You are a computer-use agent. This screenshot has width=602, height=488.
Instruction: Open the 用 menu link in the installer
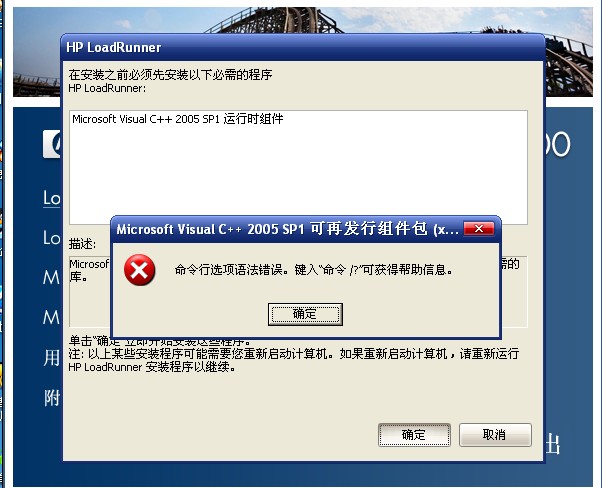pyautogui.click(x=52, y=358)
